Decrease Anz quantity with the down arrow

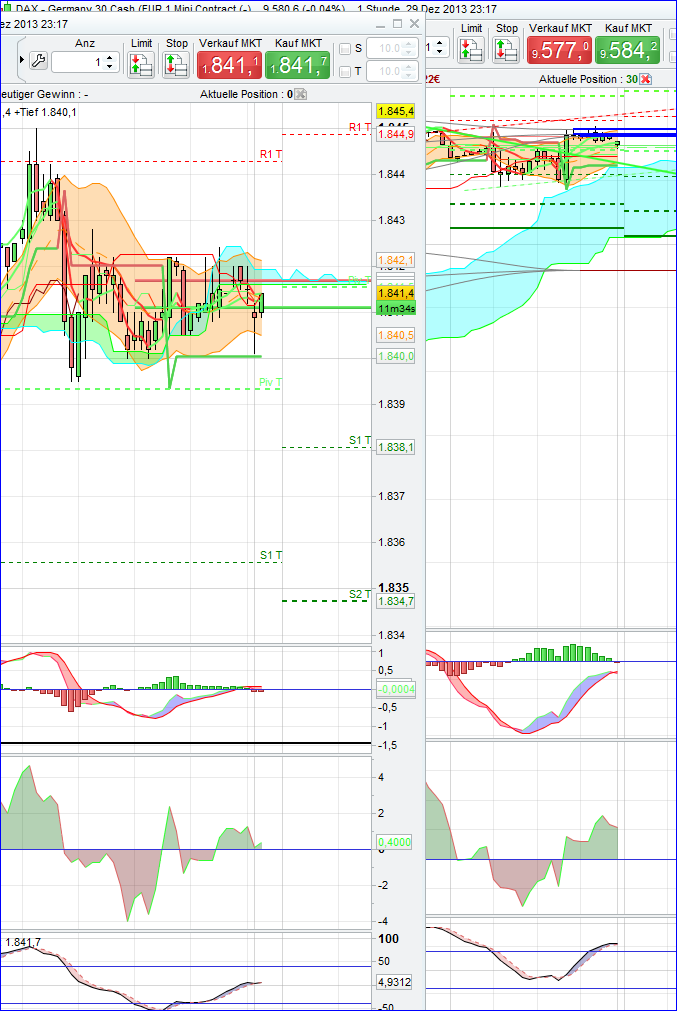110,67
